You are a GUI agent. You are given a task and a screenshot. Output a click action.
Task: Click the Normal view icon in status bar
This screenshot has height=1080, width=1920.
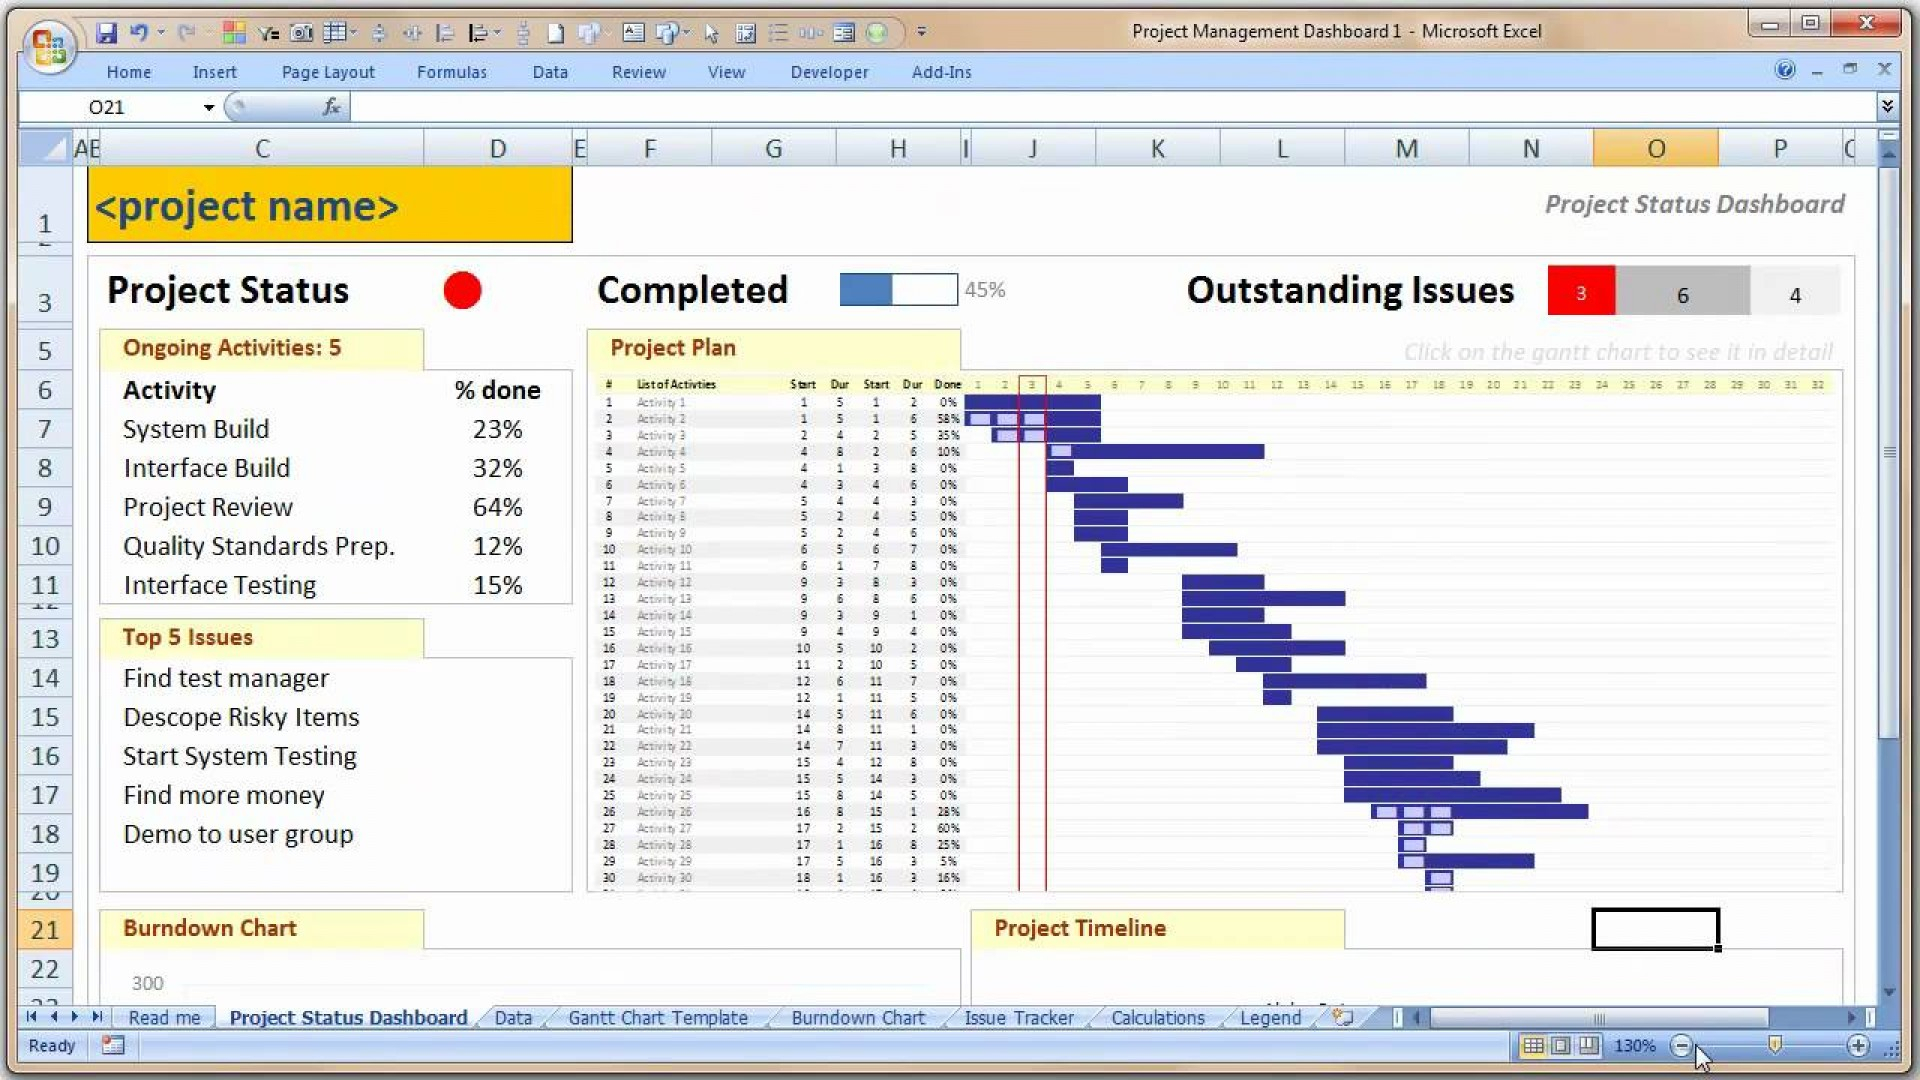pyautogui.click(x=1532, y=1044)
